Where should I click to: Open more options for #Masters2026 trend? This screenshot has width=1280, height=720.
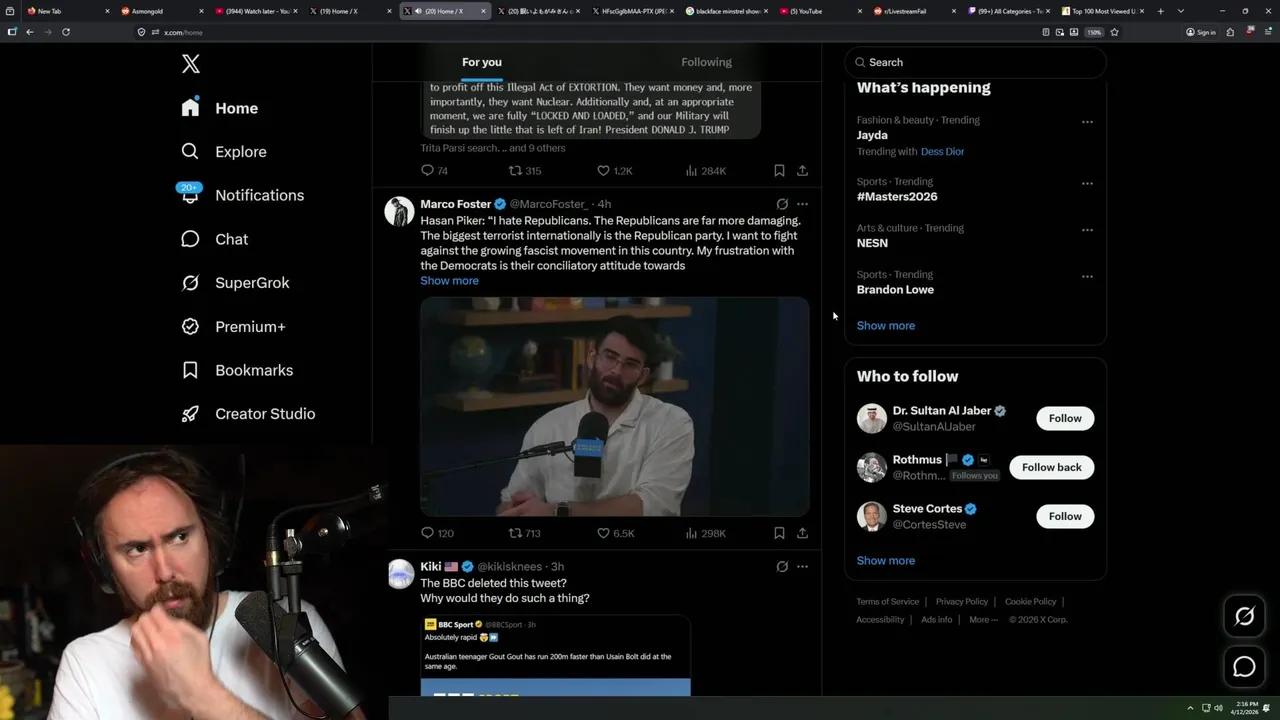[1087, 184]
